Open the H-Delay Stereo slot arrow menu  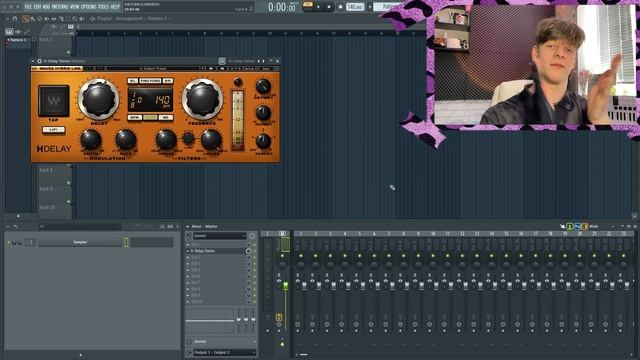[188, 251]
